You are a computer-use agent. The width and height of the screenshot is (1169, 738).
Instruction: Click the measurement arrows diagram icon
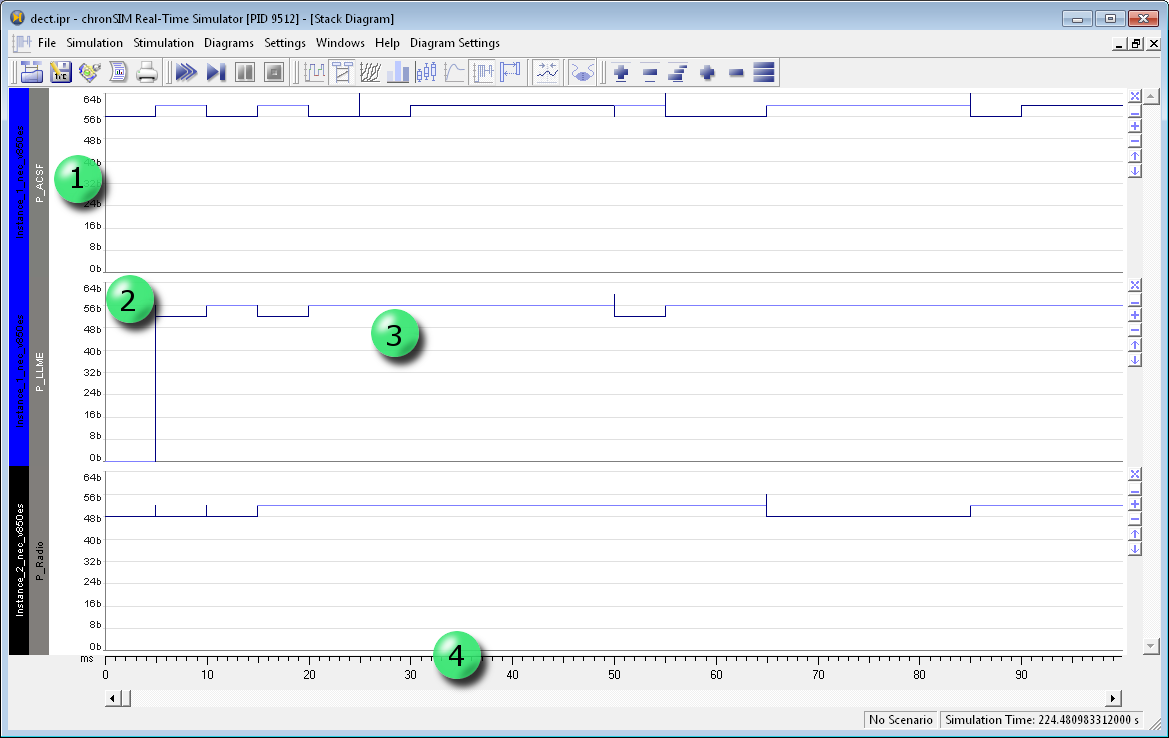click(511, 72)
